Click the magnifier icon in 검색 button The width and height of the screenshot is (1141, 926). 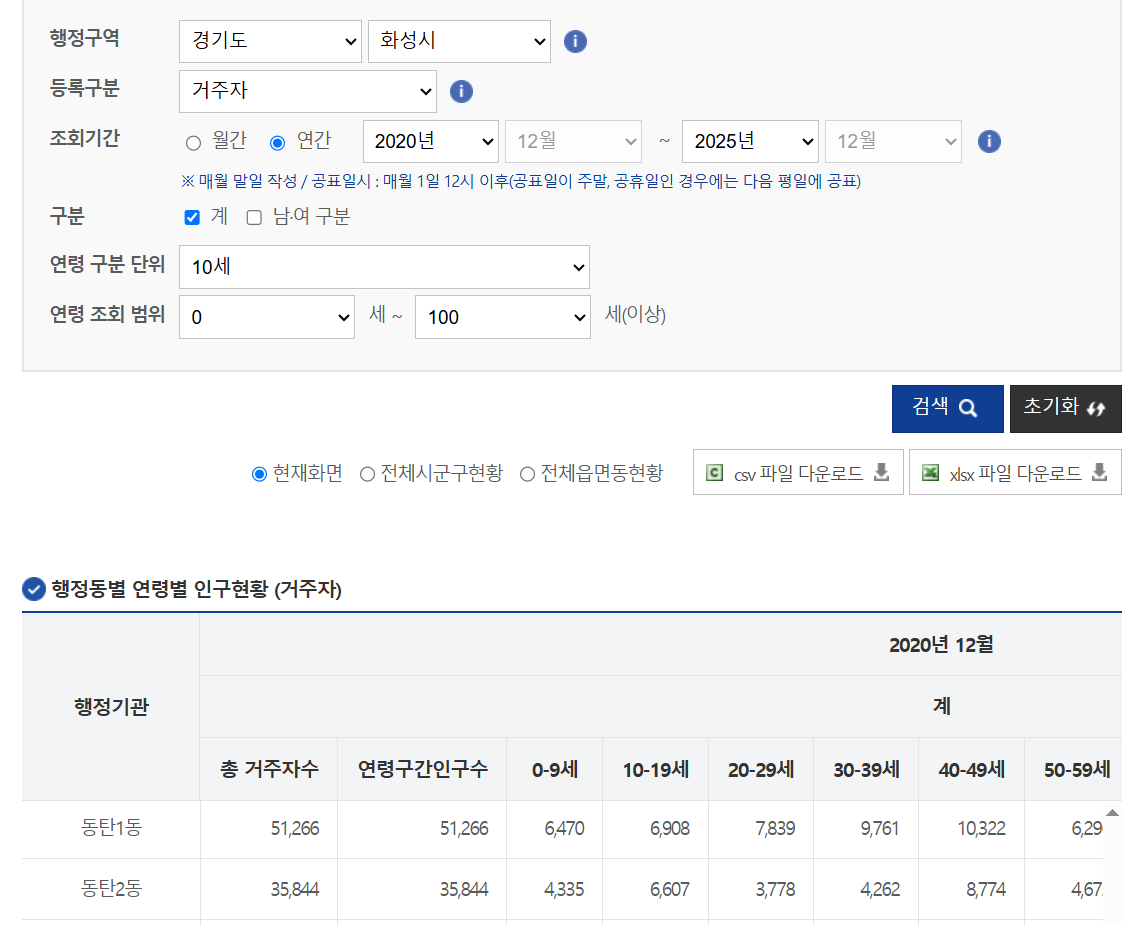click(x=968, y=408)
